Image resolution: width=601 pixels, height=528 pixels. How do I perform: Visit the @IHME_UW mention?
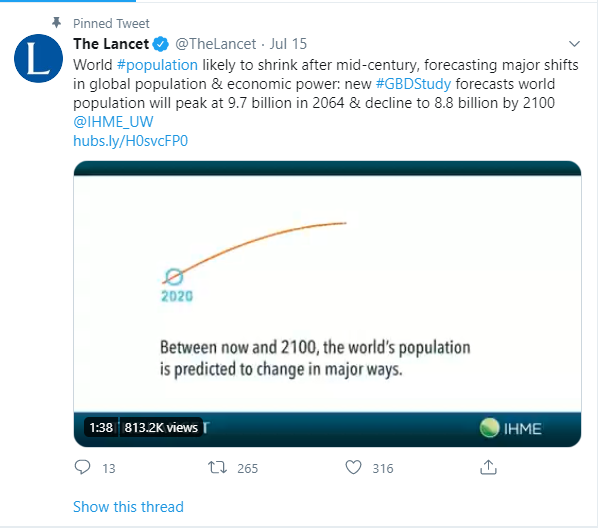point(112,122)
